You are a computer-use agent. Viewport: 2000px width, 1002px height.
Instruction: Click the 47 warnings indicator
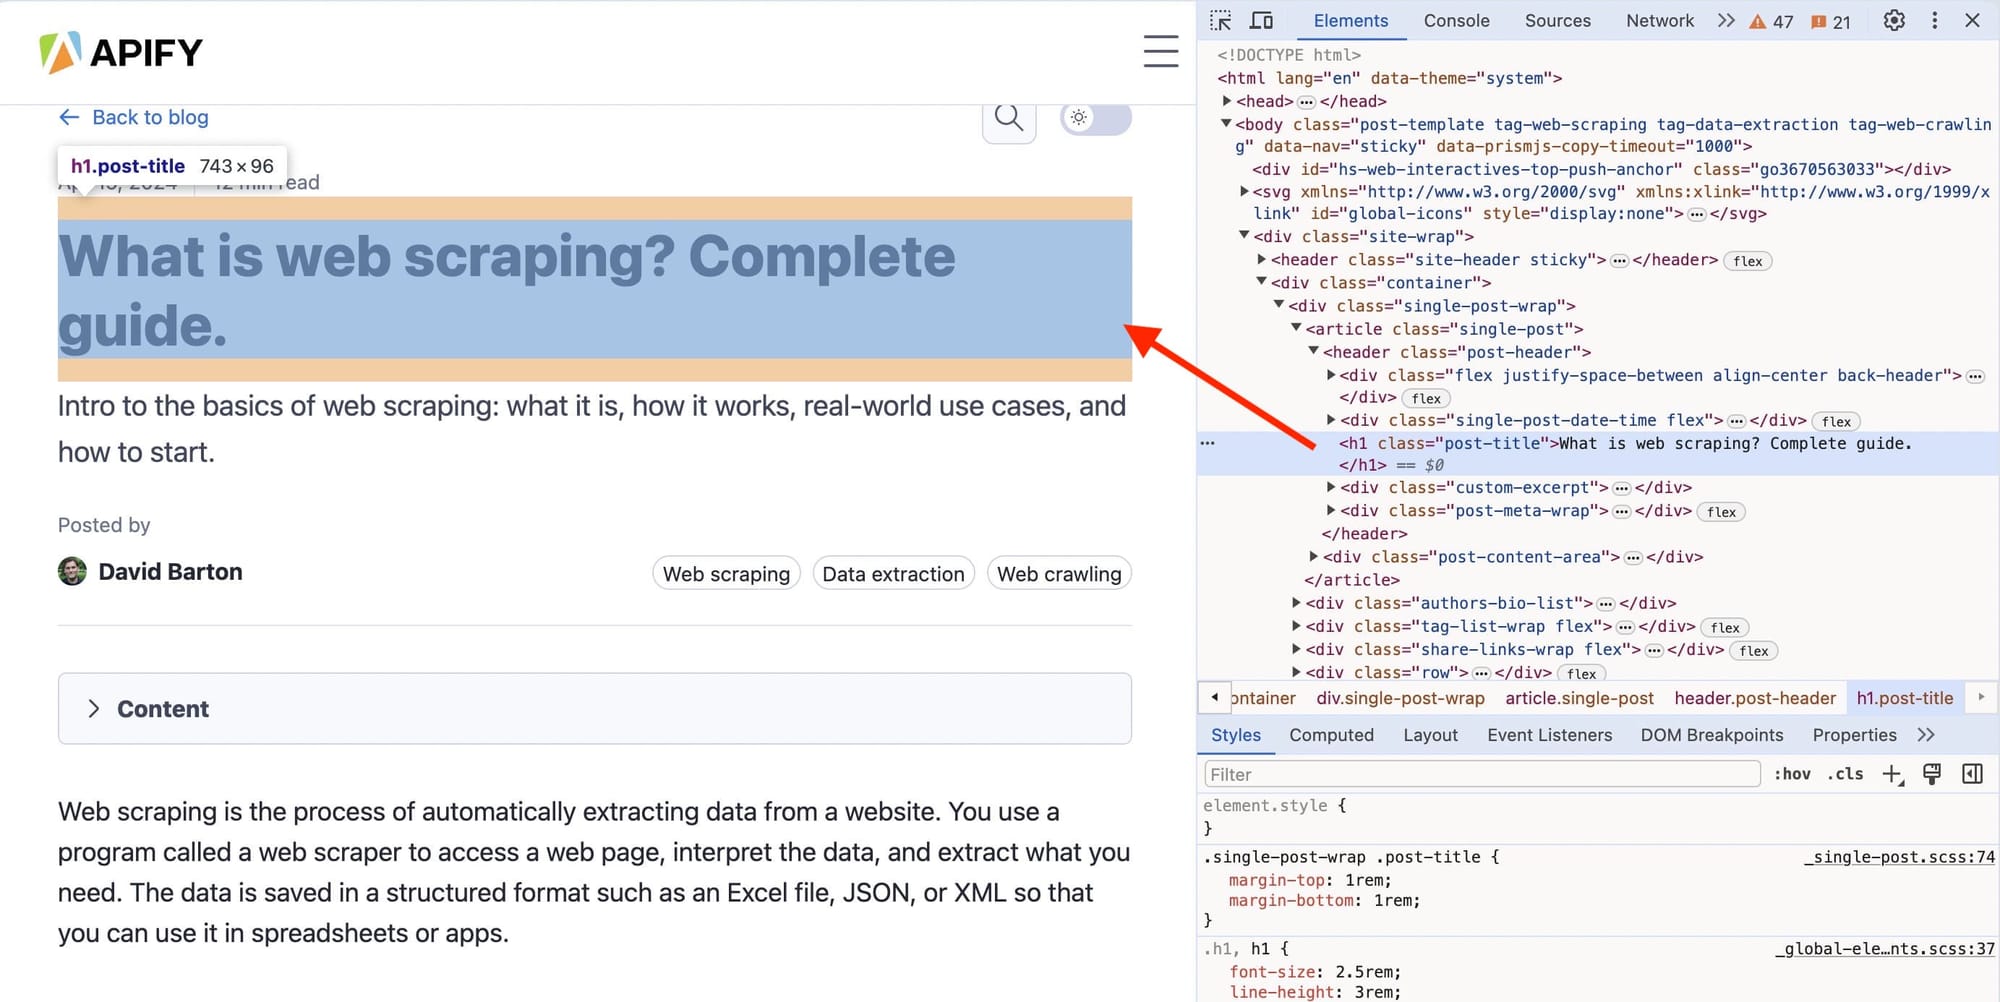[x=1772, y=21]
